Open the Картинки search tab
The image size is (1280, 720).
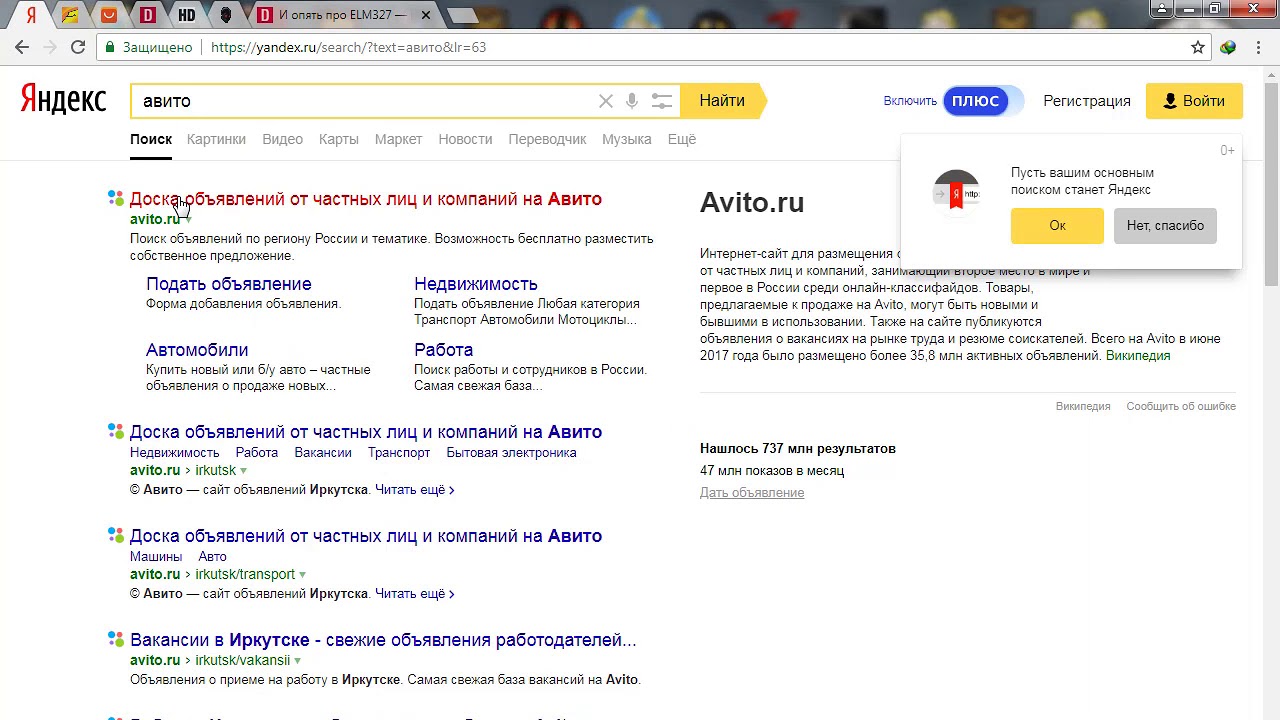[x=216, y=139]
